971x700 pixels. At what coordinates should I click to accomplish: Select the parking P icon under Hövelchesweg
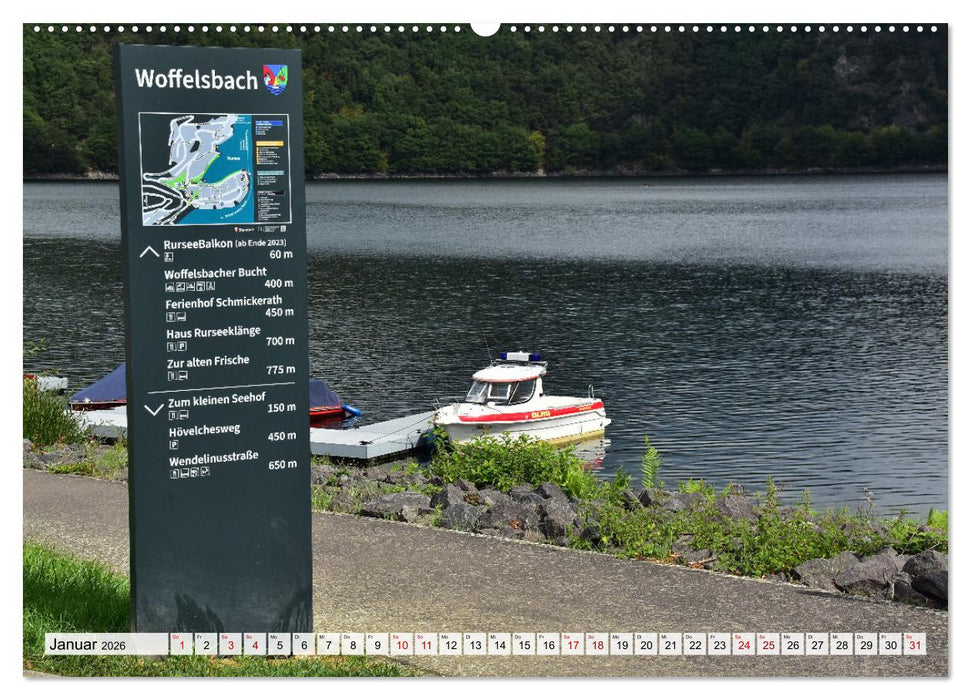[x=174, y=444]
